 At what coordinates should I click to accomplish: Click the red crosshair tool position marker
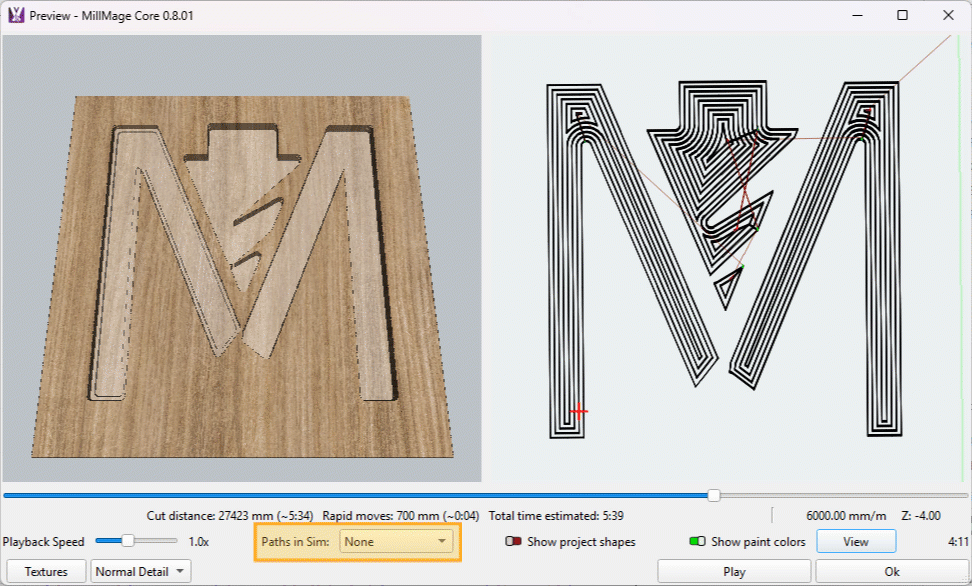pos(578,411)
